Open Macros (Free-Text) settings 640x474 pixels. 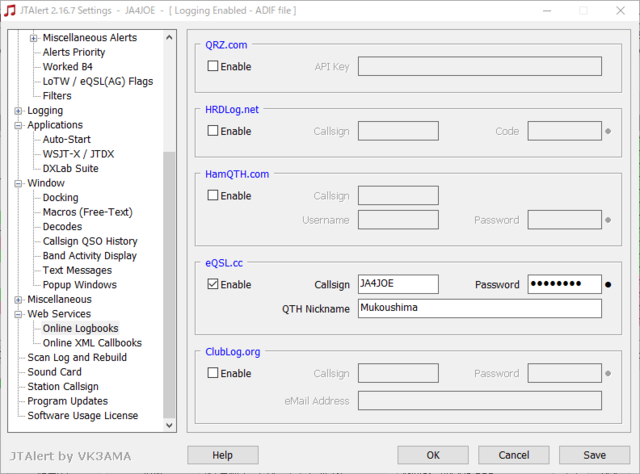pos(88,212)
